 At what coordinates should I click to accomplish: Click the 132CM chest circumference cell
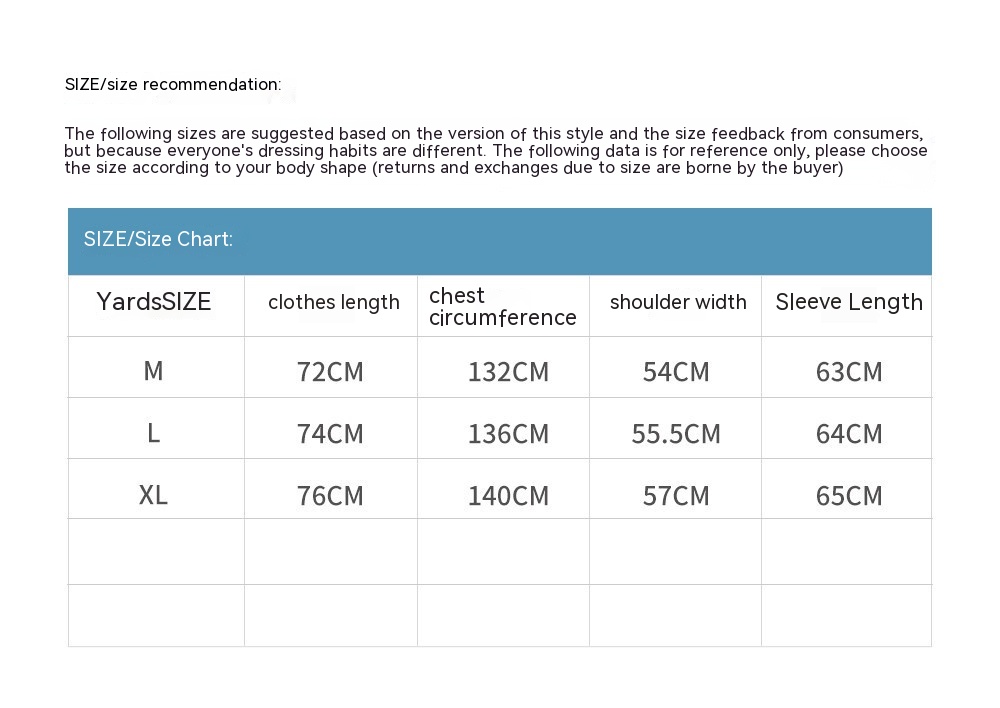[508, 372]
